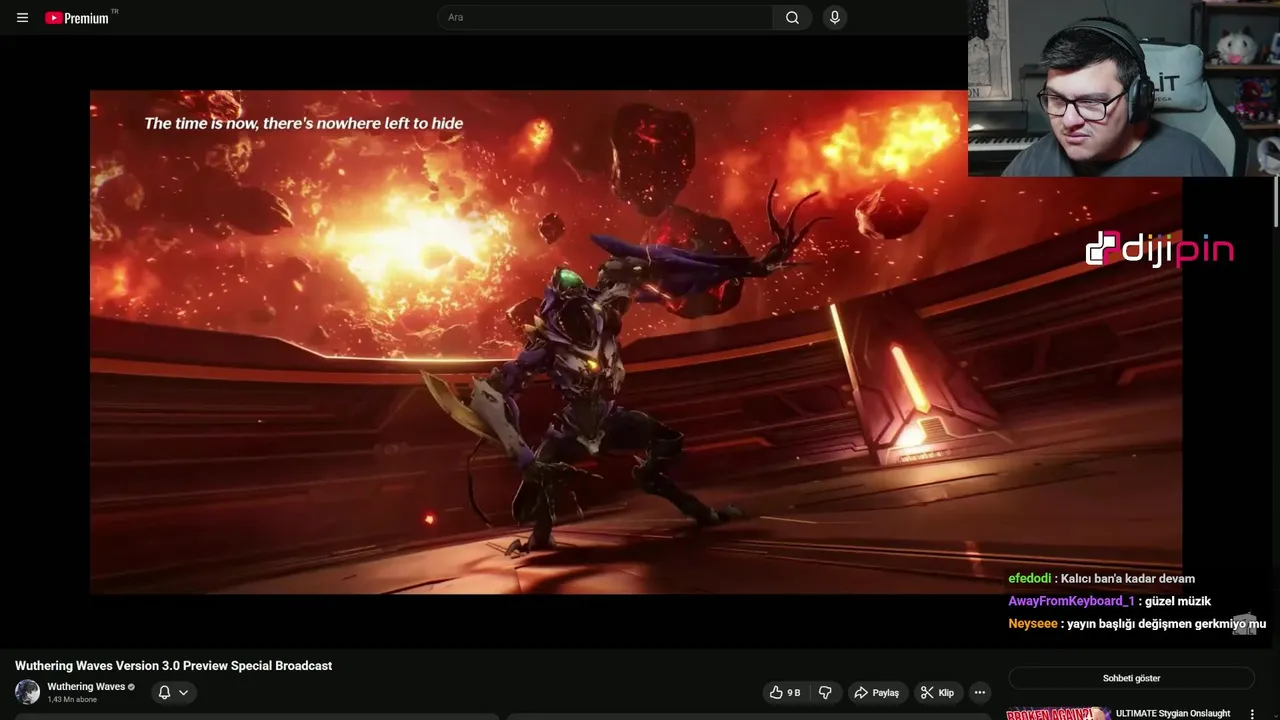The width and height of the screenshot is (1280, 720).
Task: Click chat username efedodi
Action: click(x=1029, y=578)
